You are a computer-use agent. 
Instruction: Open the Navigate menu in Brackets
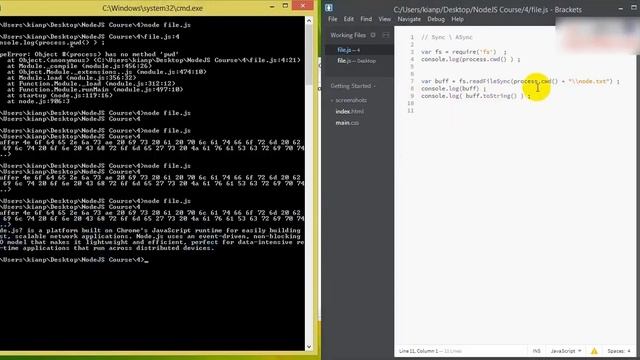[x=409, y=19]
